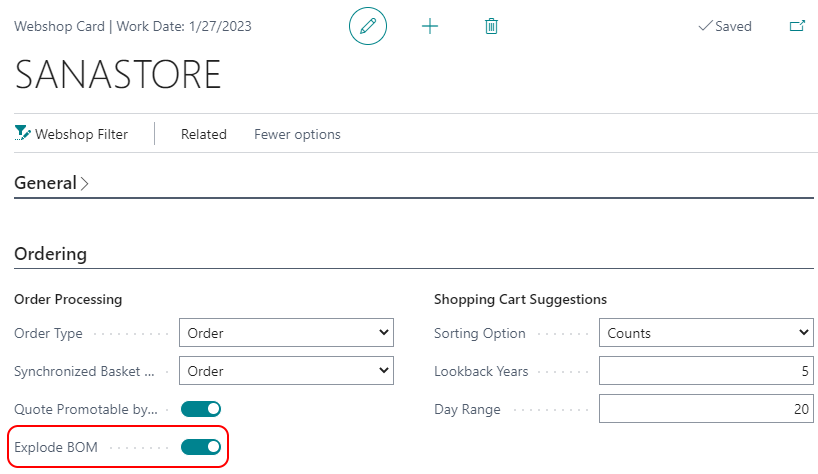The height and width of the screenshot is (474, 818).
Task: Click the Order Type label
Action: pos(49,333)
